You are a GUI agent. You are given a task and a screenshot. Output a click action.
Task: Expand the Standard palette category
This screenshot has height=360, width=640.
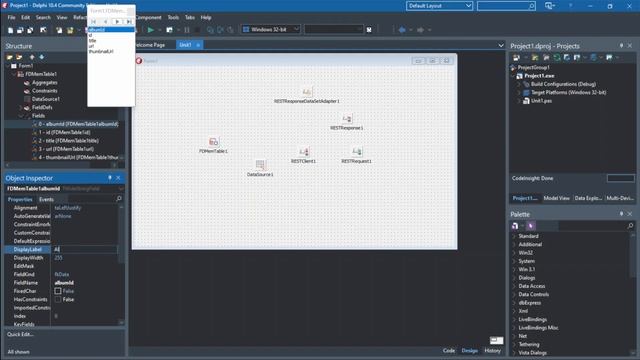point(514,236)
